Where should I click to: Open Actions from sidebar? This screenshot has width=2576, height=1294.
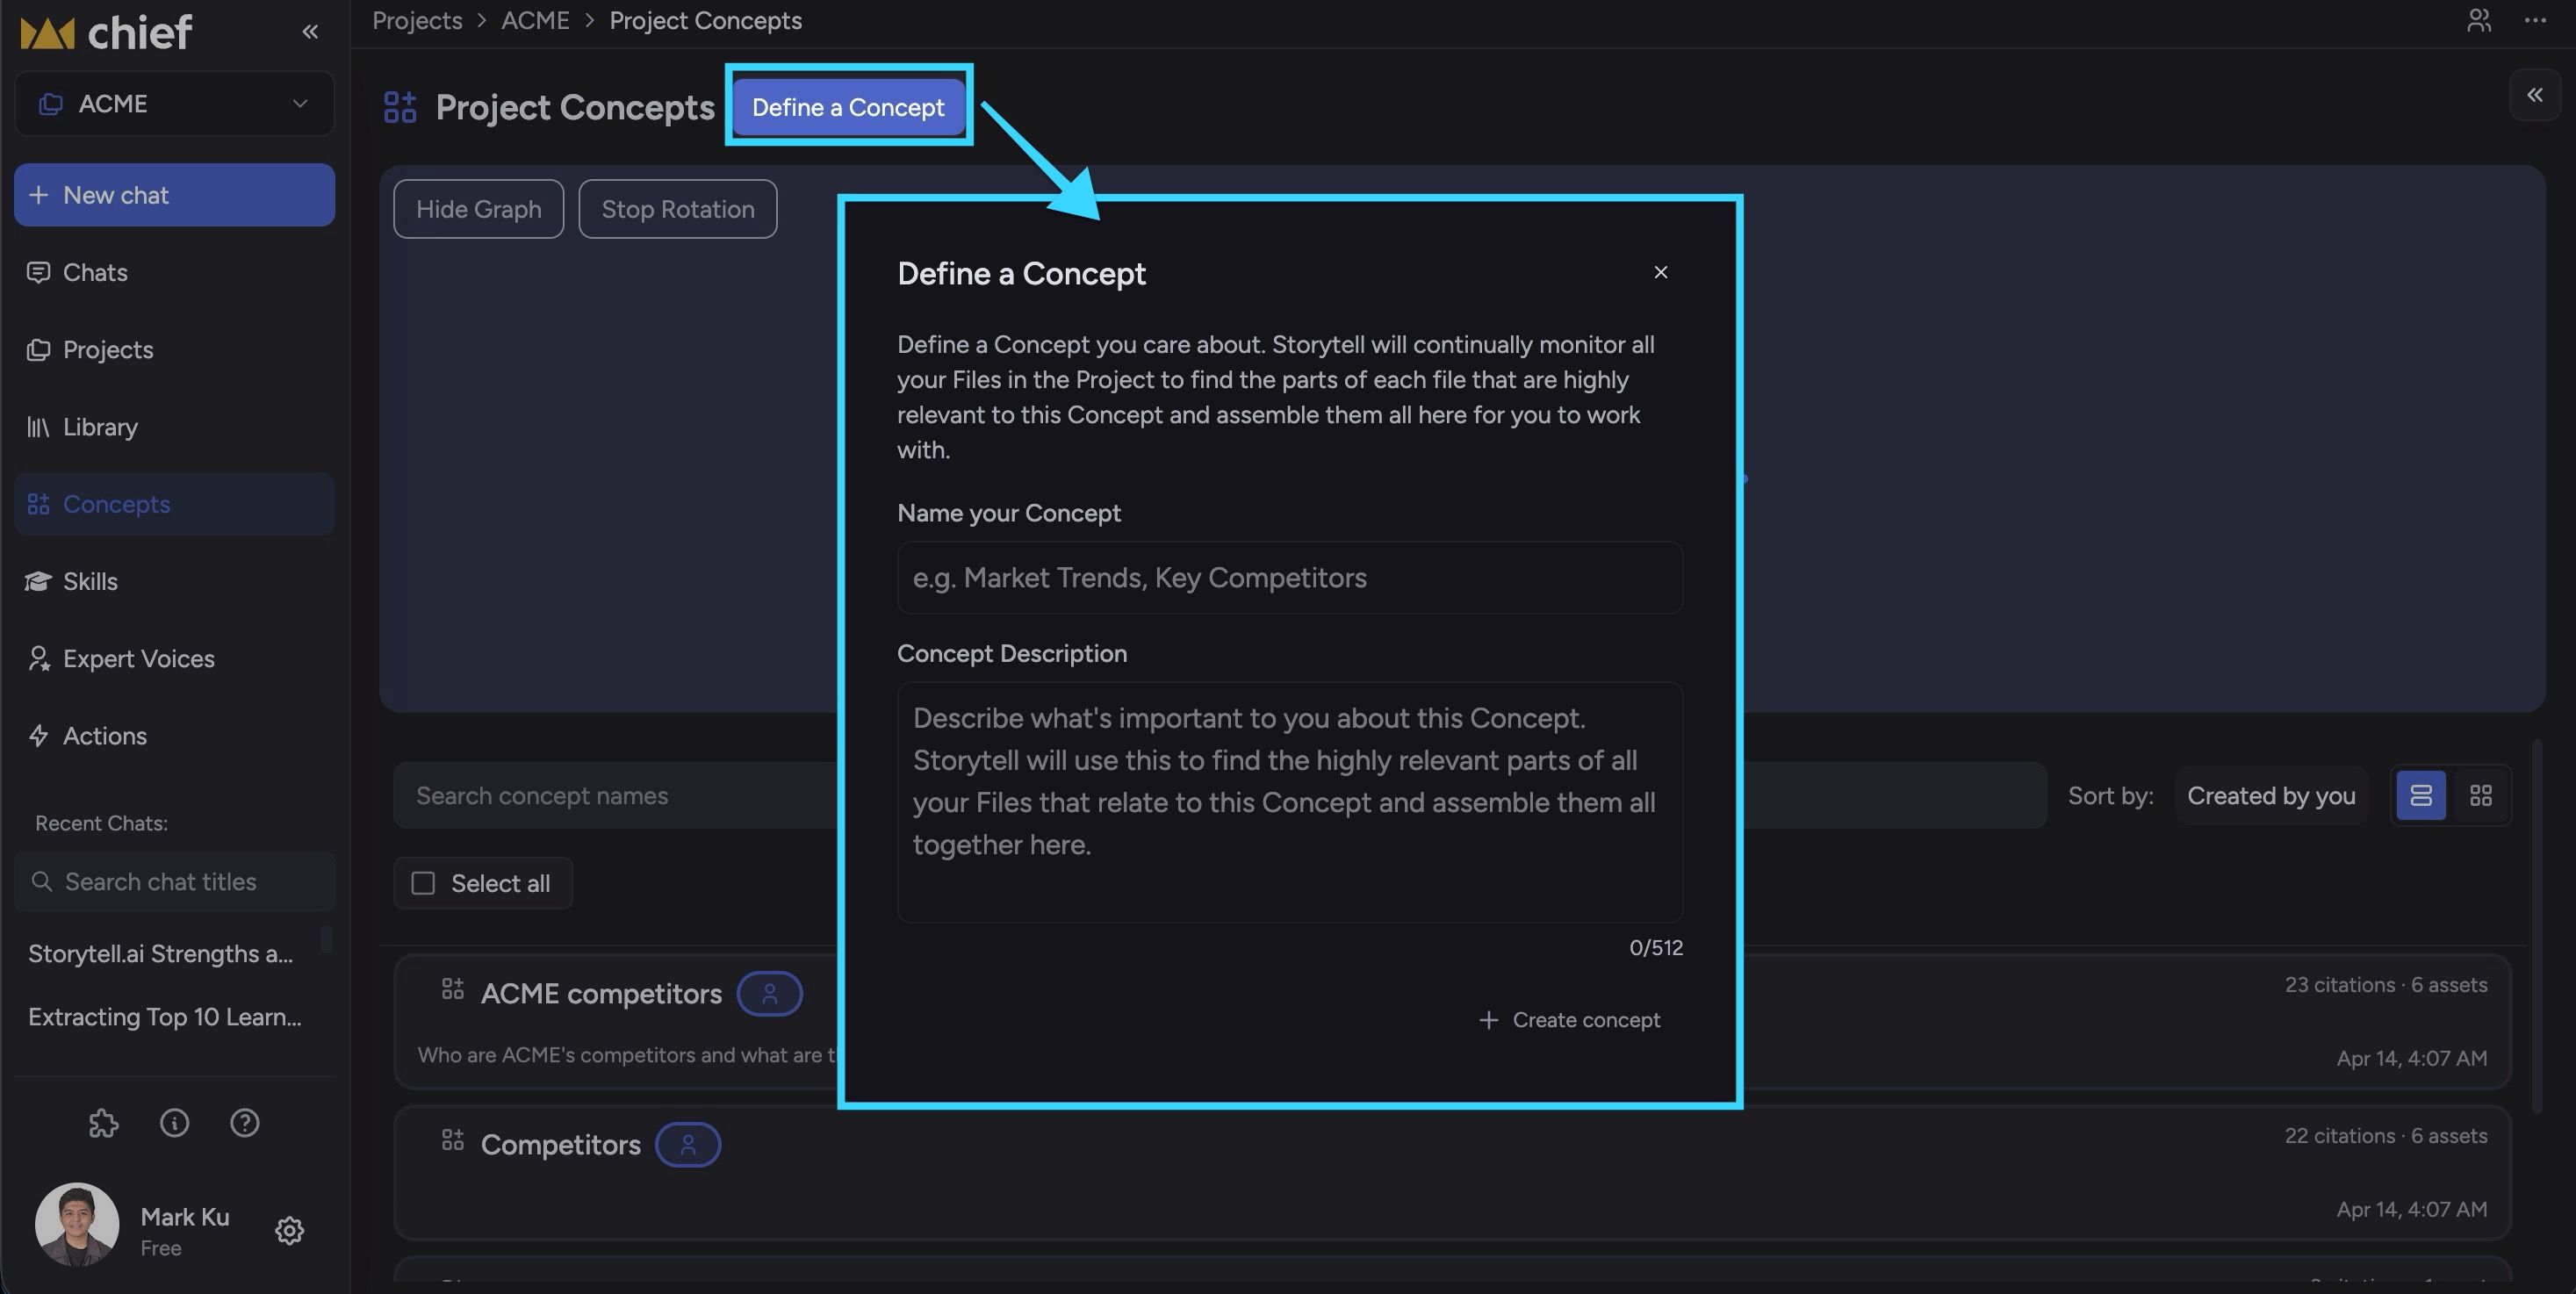tap(175, 736)
